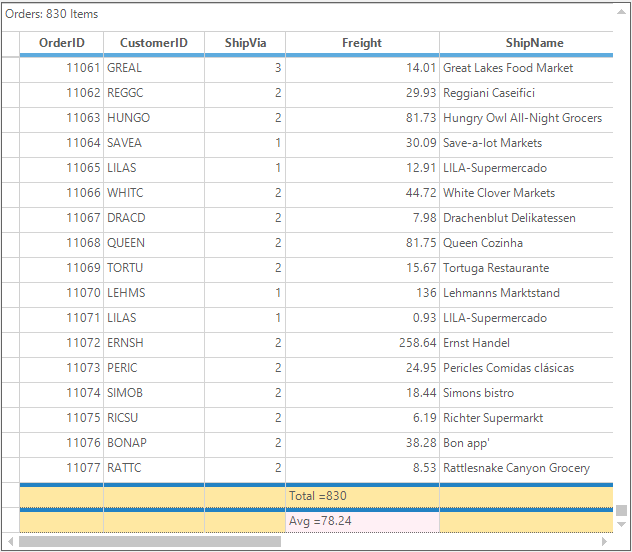Select CustomerID cell SAVEA
The image size is (632, 552).
tap(154, 145)
